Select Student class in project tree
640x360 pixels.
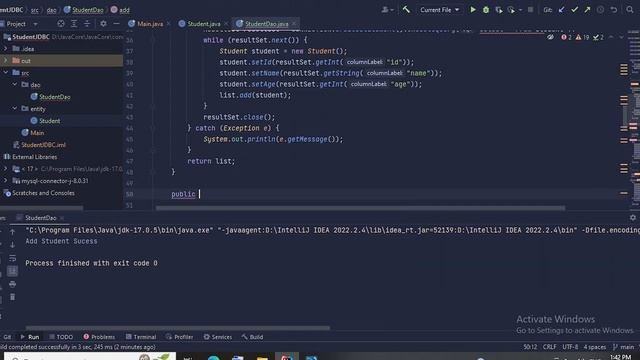tap(49, 121)
